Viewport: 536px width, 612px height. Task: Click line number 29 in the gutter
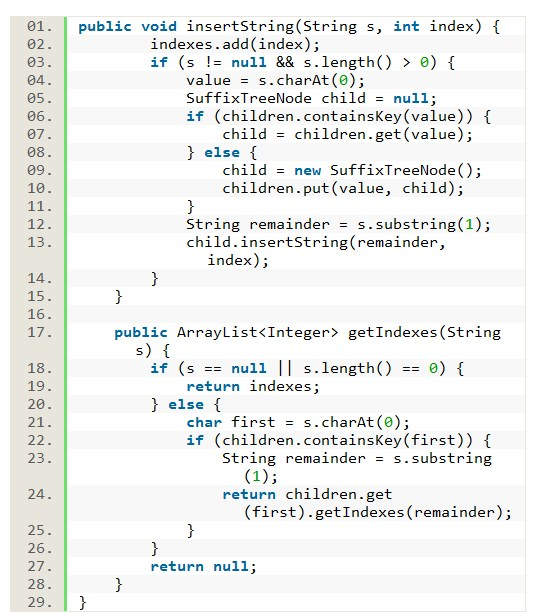point(39,602)
